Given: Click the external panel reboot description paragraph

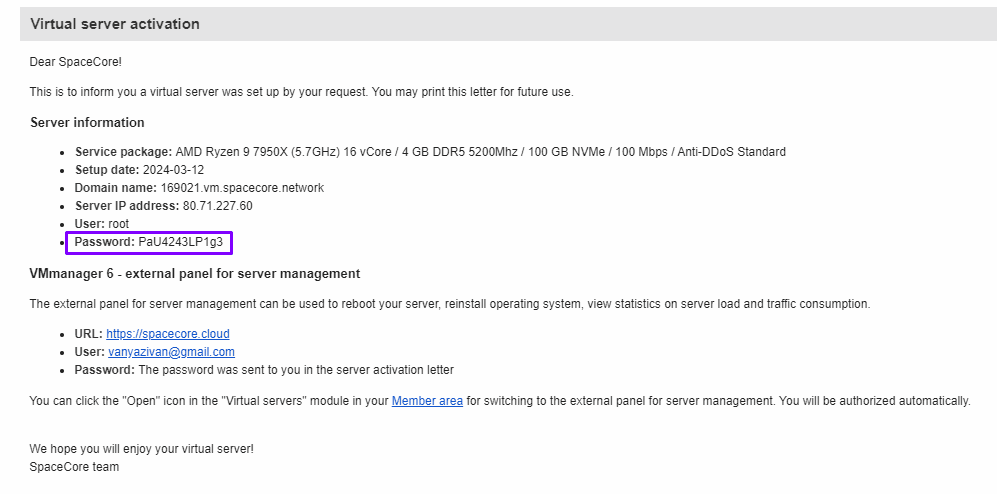Looking at the screenshot, I should tap(449, 304).
